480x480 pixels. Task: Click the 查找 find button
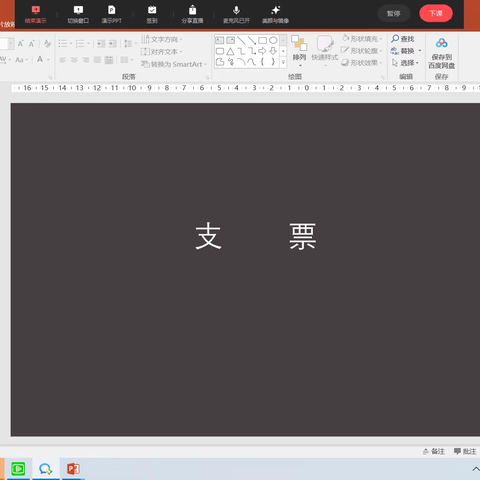point(403,39)
